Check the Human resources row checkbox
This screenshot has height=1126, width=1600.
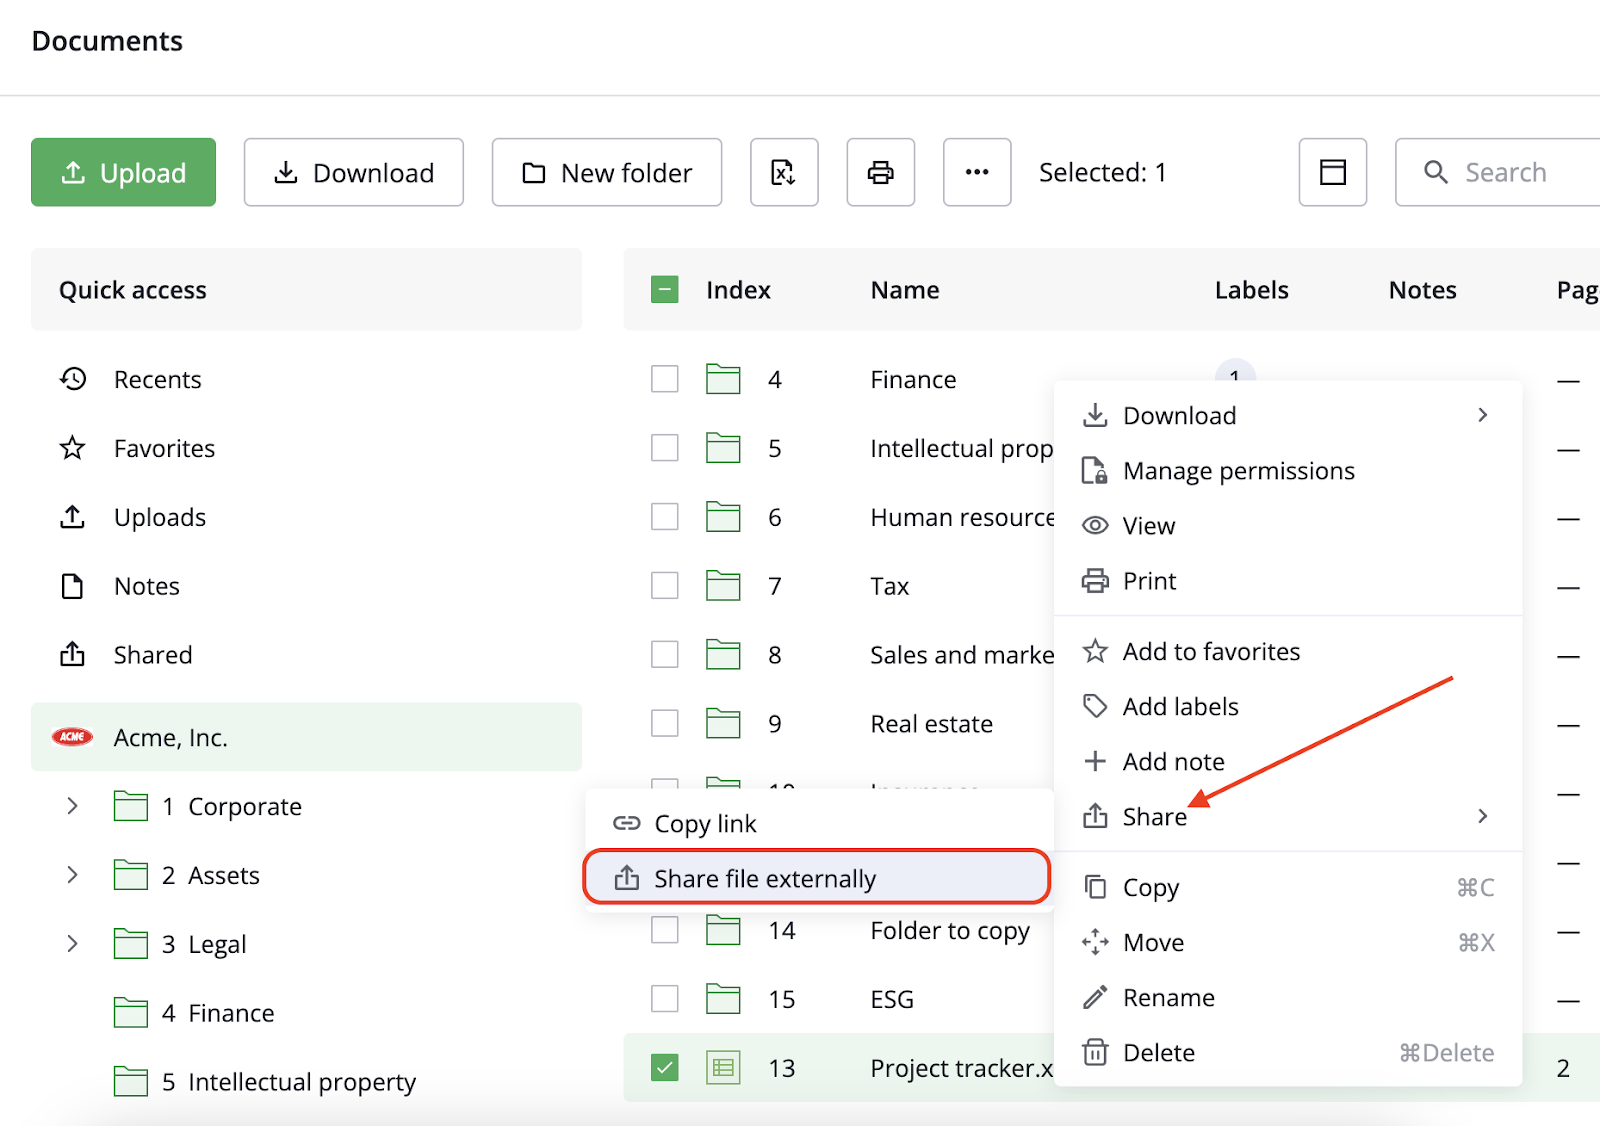(665, 517)
